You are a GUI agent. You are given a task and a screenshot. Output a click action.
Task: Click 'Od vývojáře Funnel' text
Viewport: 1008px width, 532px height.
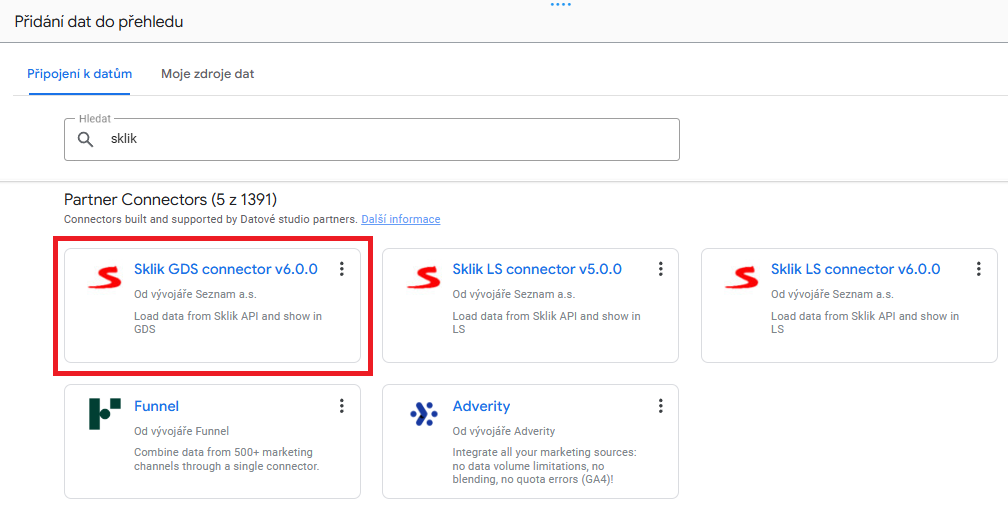coord(181,431)
